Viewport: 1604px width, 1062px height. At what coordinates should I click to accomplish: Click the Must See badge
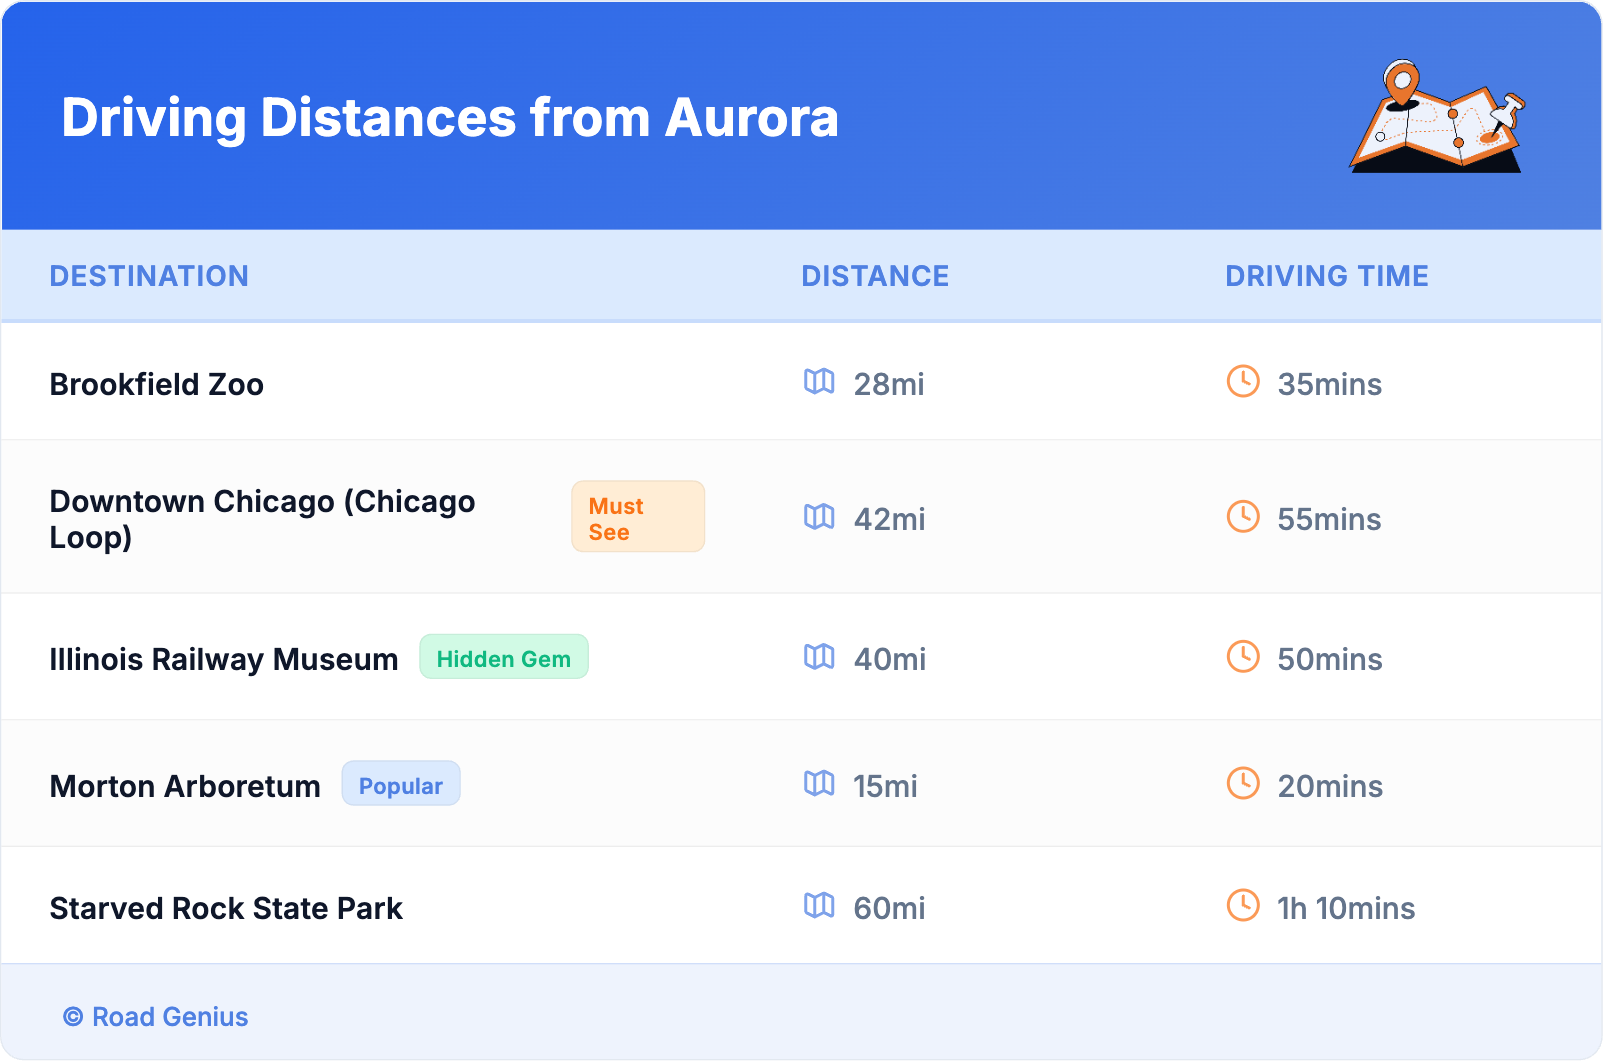point(637,517)
